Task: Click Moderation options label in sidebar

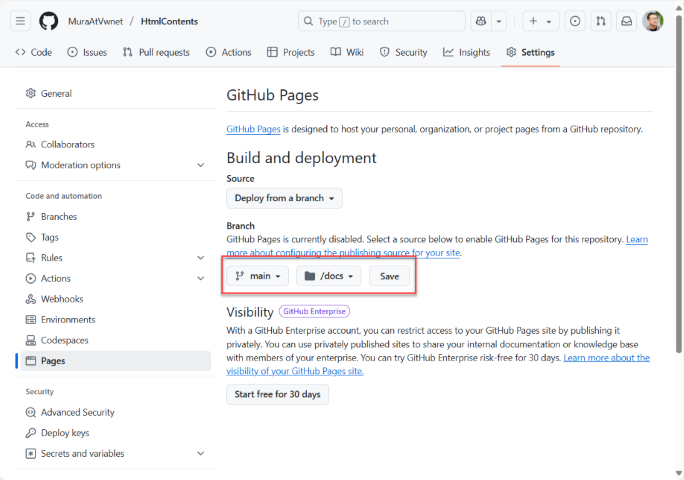Action: (81, 165)
